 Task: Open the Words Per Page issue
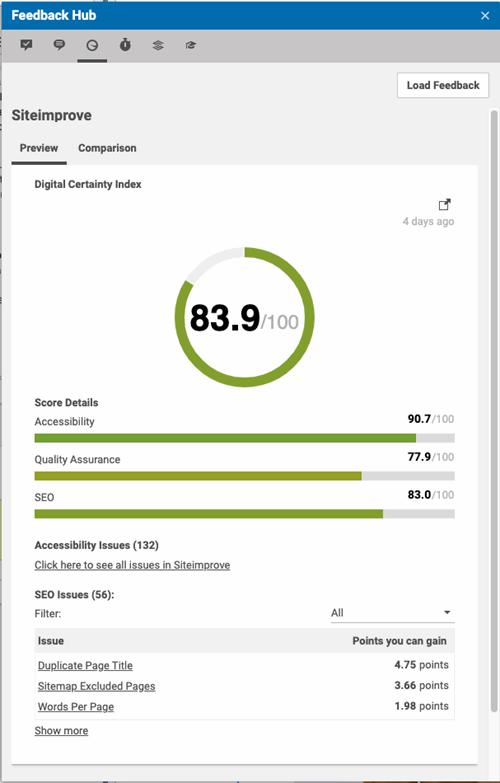tap(76, 707)
